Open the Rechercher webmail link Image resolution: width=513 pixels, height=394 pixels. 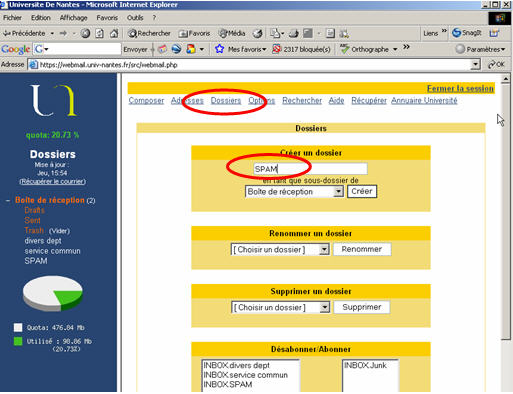302,100
